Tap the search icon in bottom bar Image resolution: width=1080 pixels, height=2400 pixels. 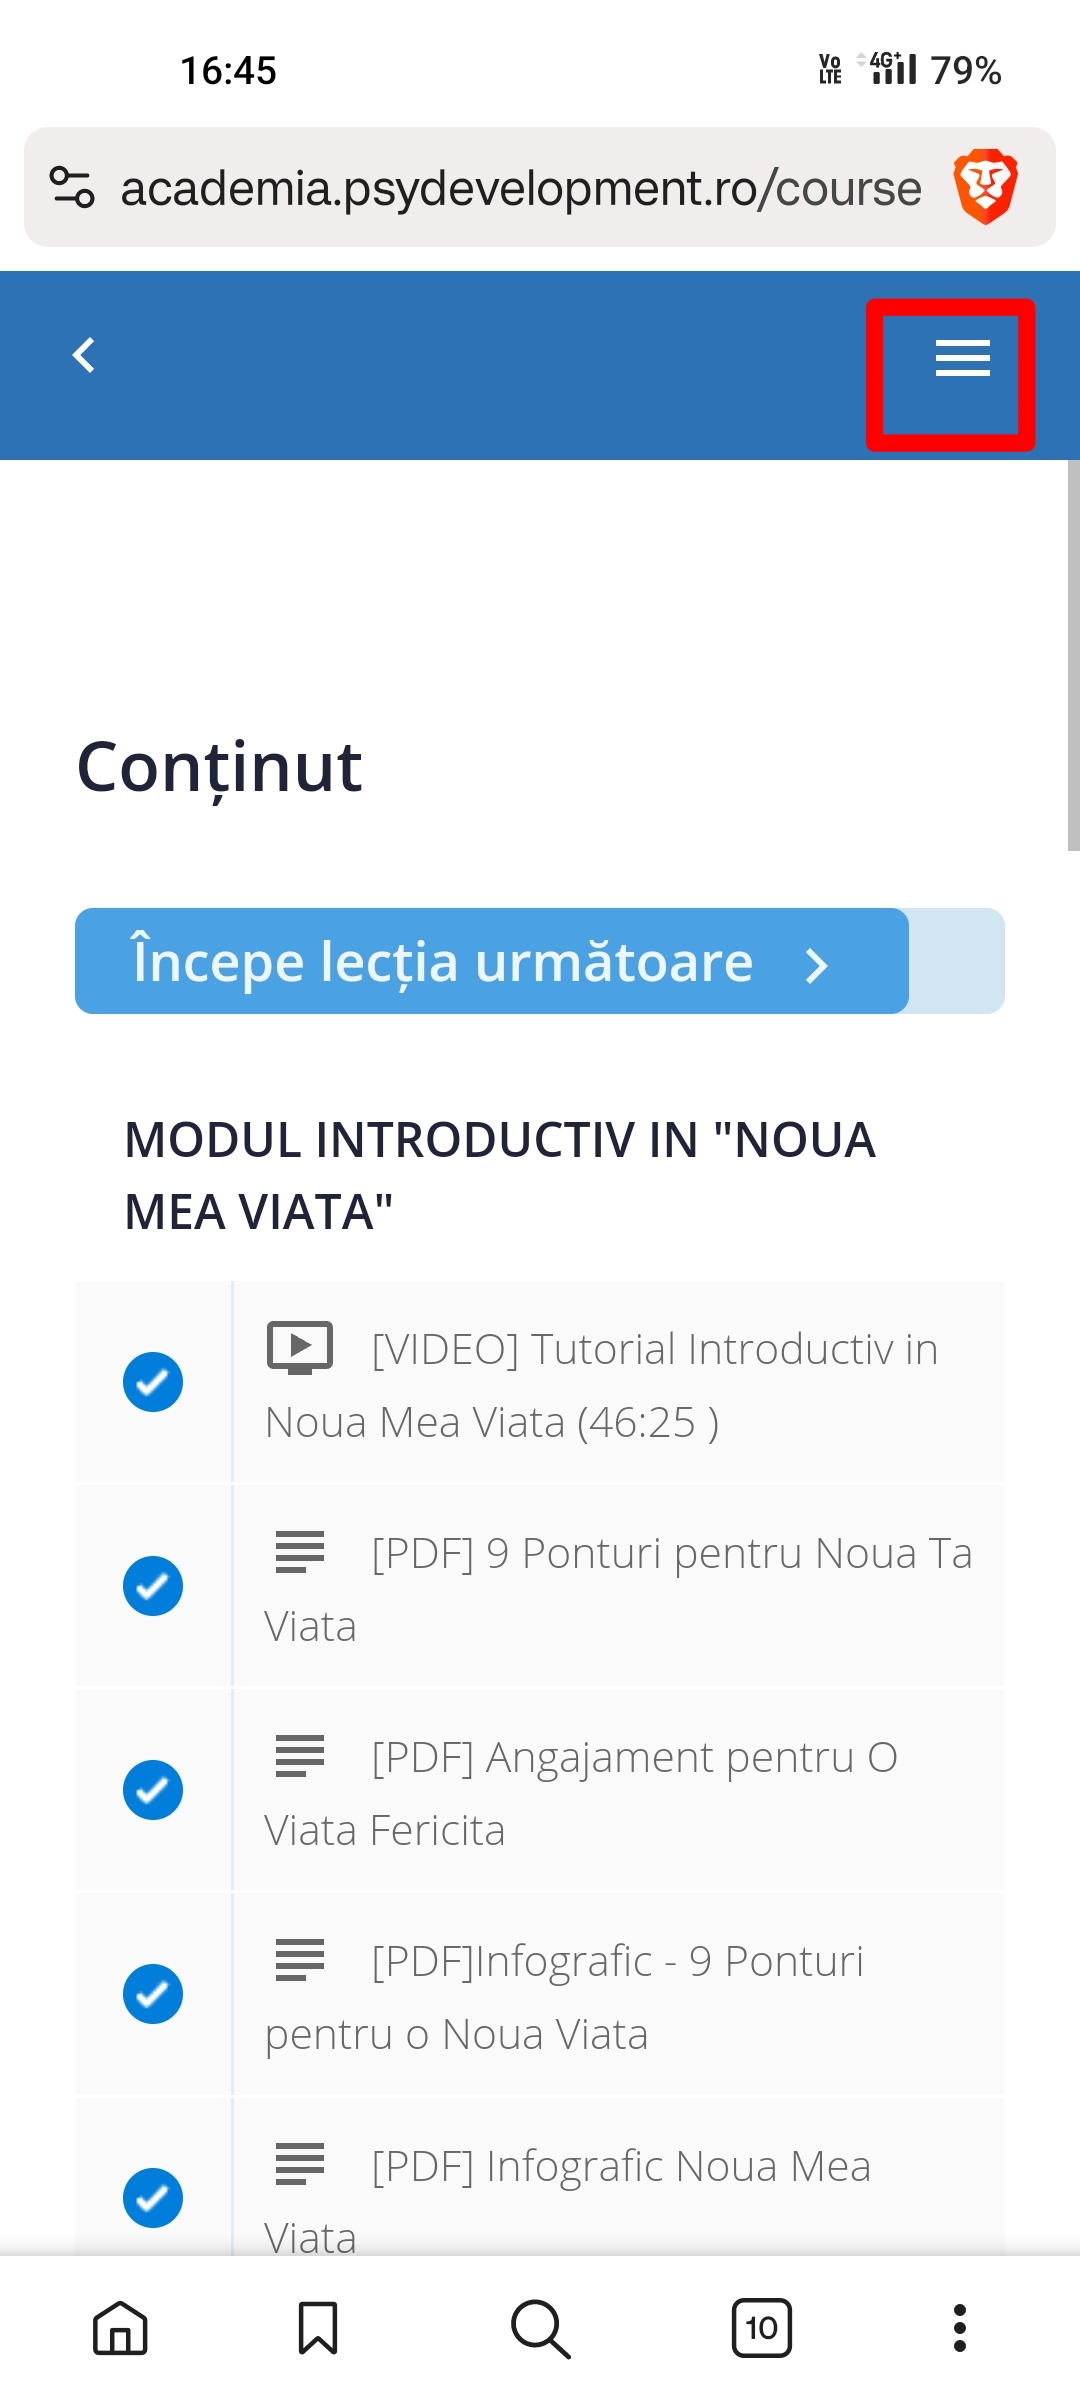[540, 2328]
